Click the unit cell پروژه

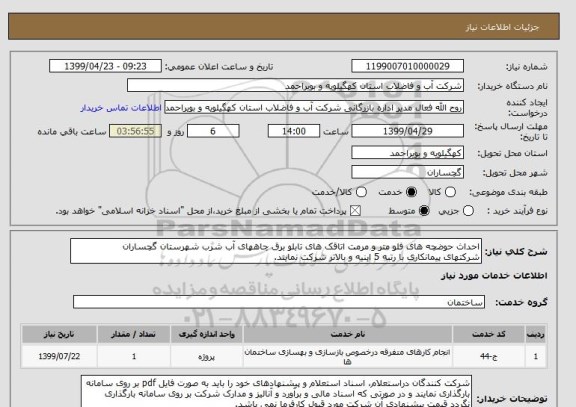click(206, 356)
